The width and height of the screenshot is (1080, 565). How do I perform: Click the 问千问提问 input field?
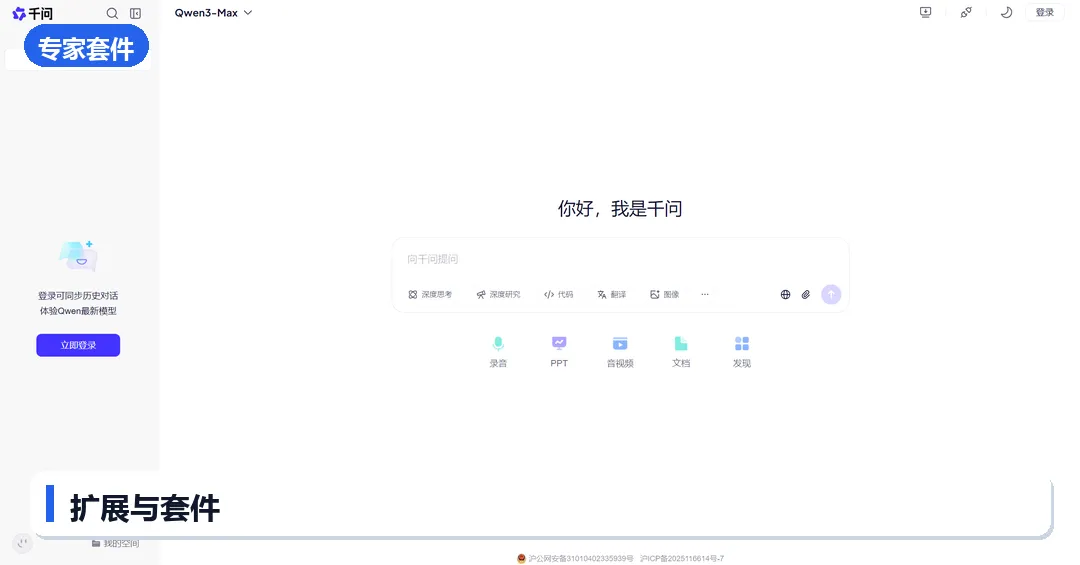[620, 259]
